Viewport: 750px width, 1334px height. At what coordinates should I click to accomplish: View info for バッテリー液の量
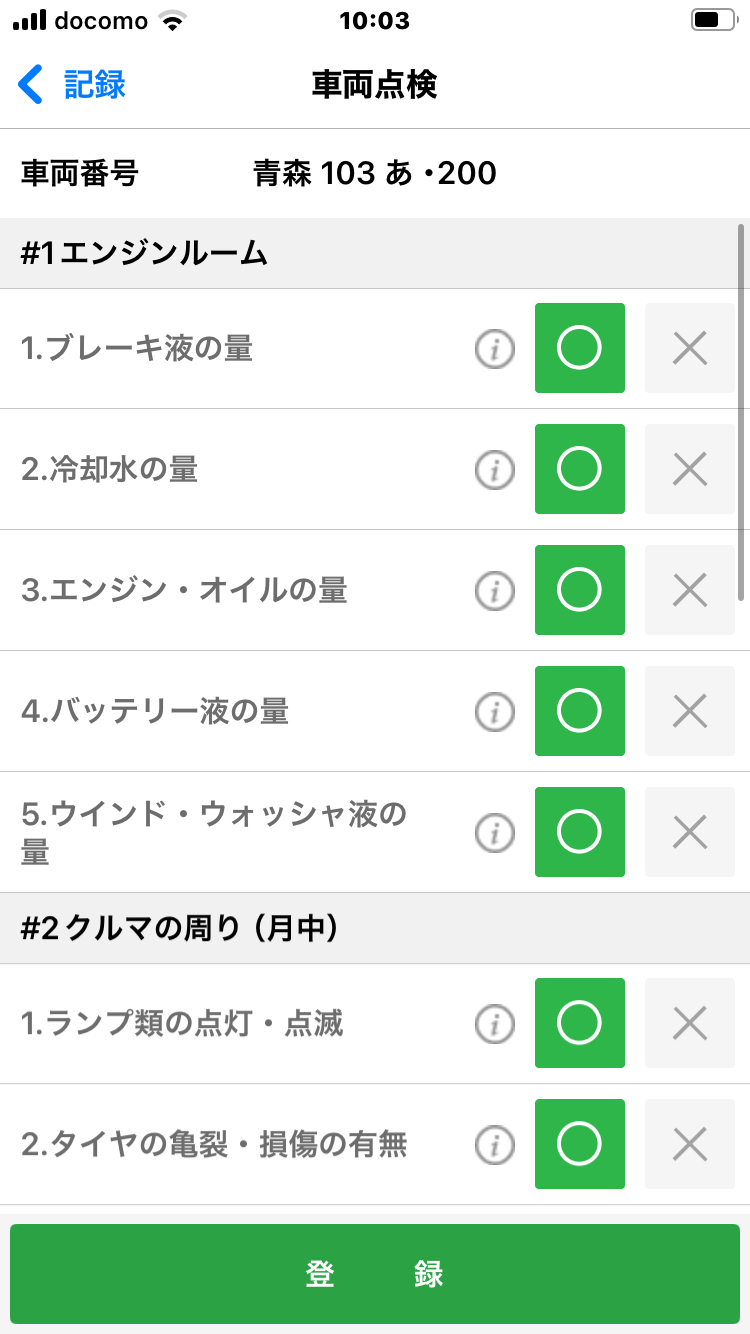coord(494,711)
